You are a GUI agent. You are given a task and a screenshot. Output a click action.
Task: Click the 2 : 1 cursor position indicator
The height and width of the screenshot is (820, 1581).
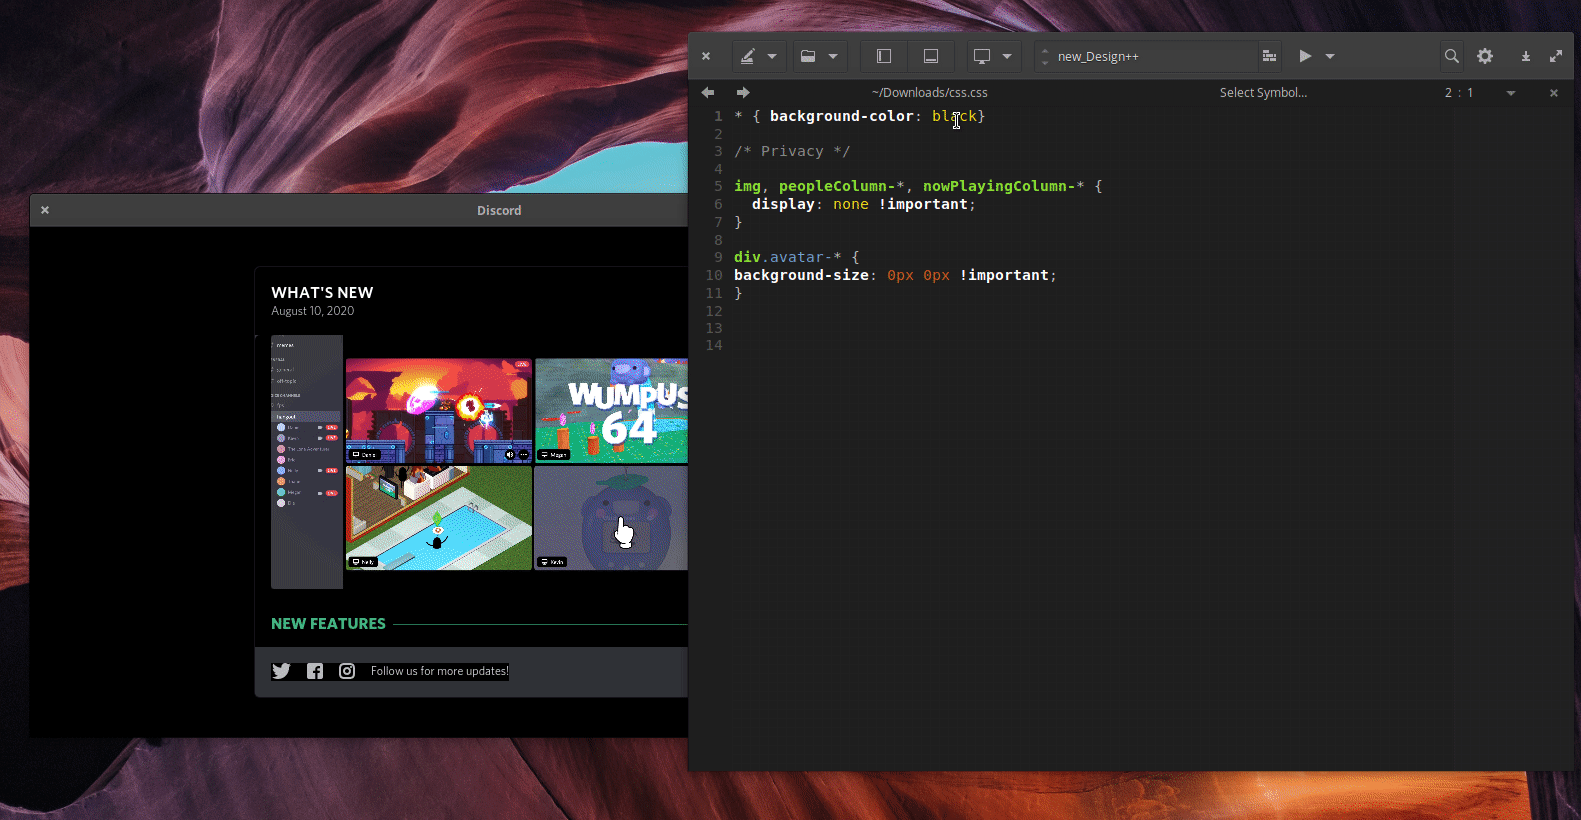[1459, 93]
